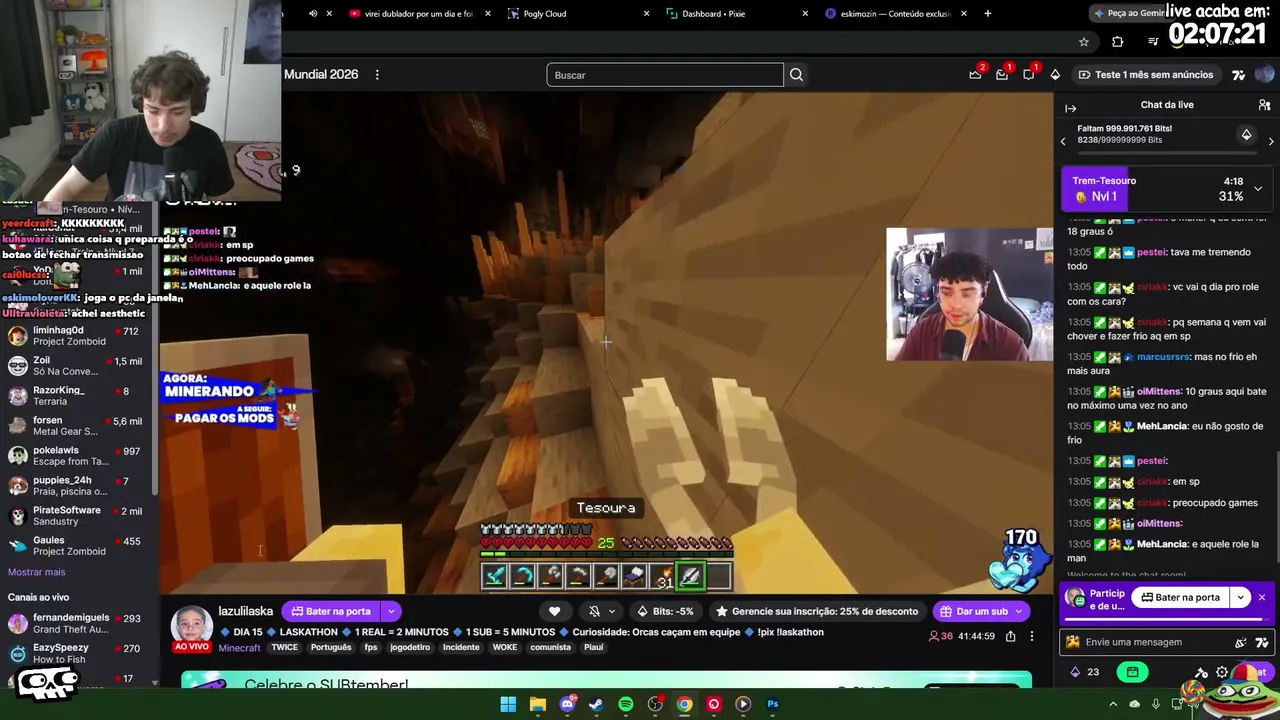Select the Português stream tag

[x=331, y=647]
